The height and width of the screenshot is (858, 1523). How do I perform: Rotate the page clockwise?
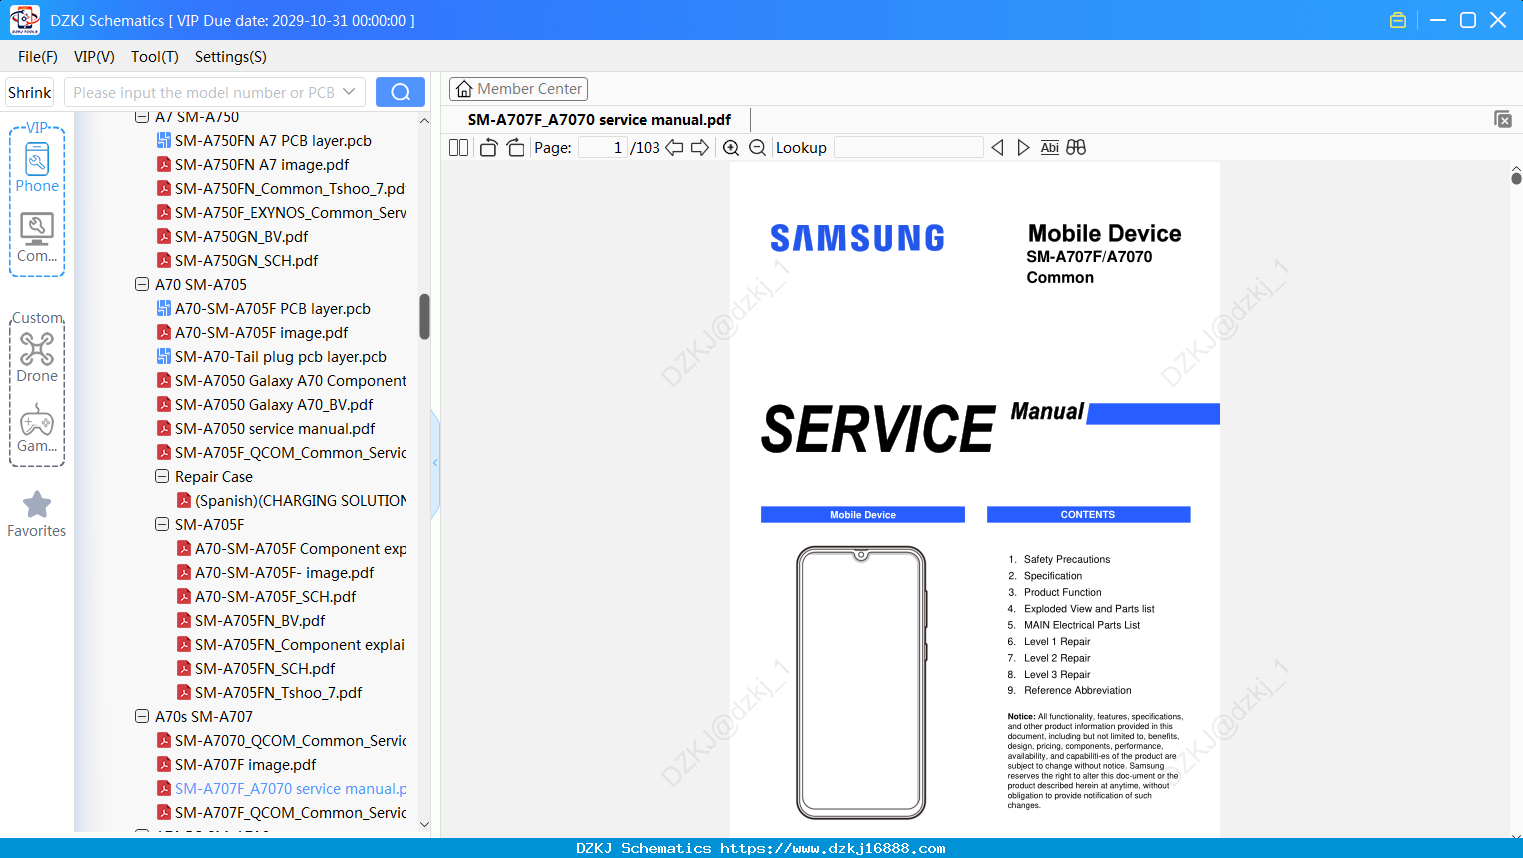coord(515,148)
